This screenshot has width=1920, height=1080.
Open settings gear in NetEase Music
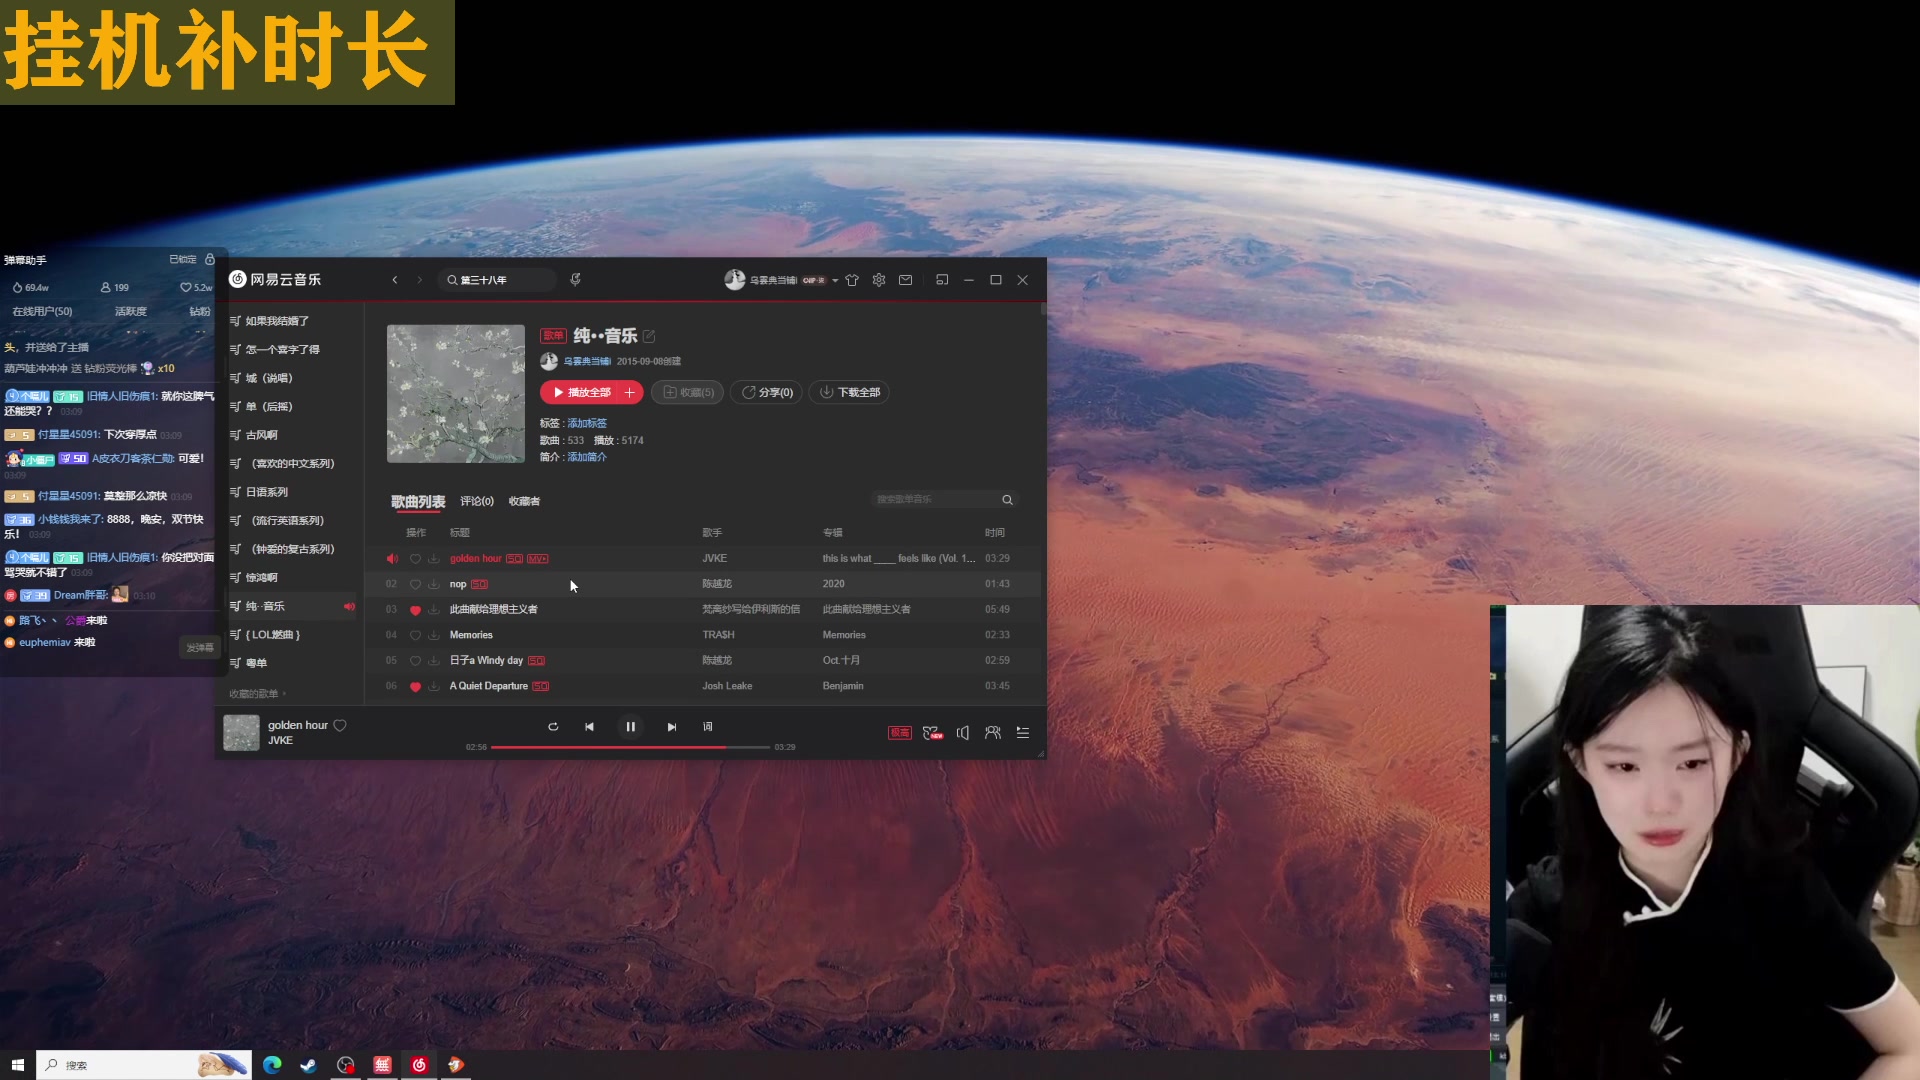click(x=879, y=280)
